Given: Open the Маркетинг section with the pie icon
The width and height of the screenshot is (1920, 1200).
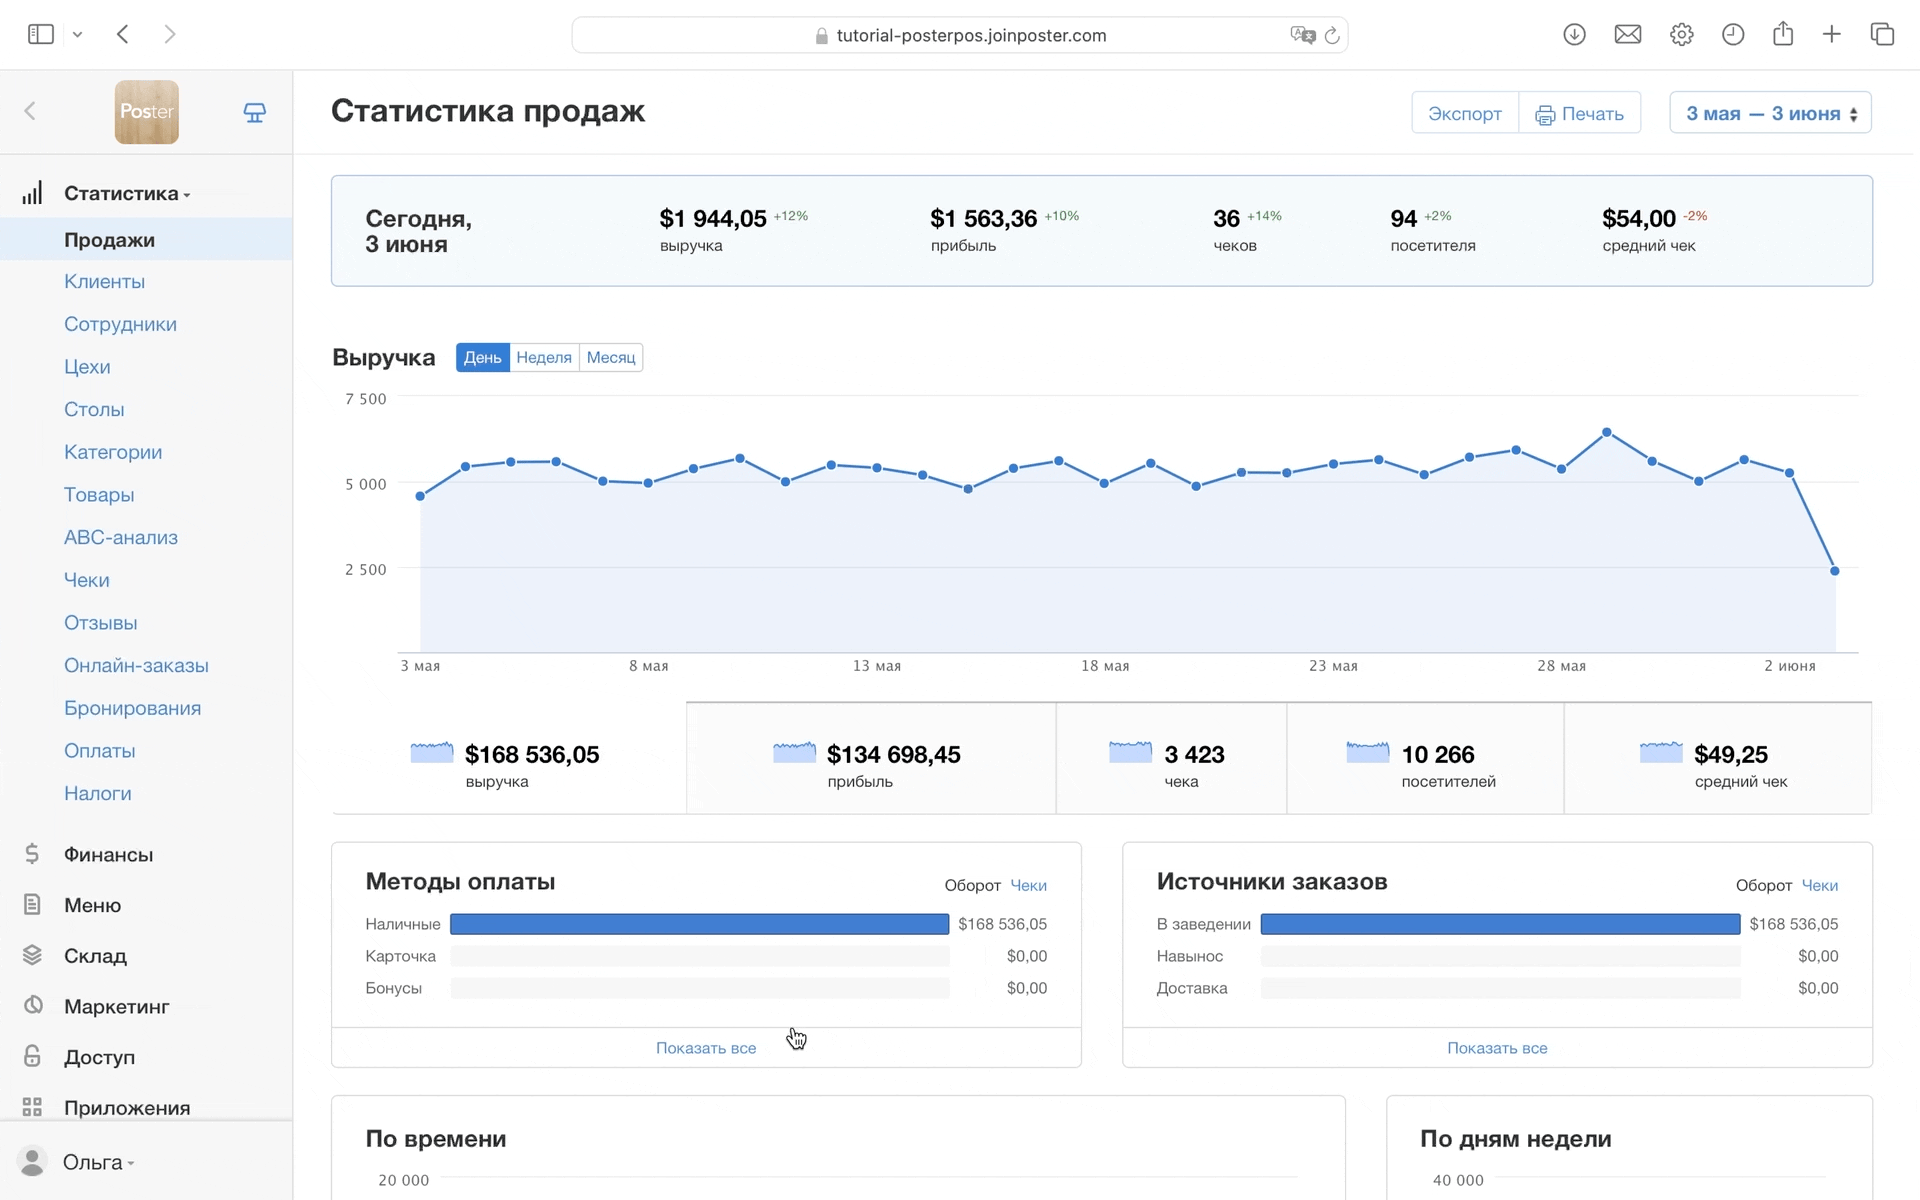Looking at the screenshot, I should tap(116, 1006).
